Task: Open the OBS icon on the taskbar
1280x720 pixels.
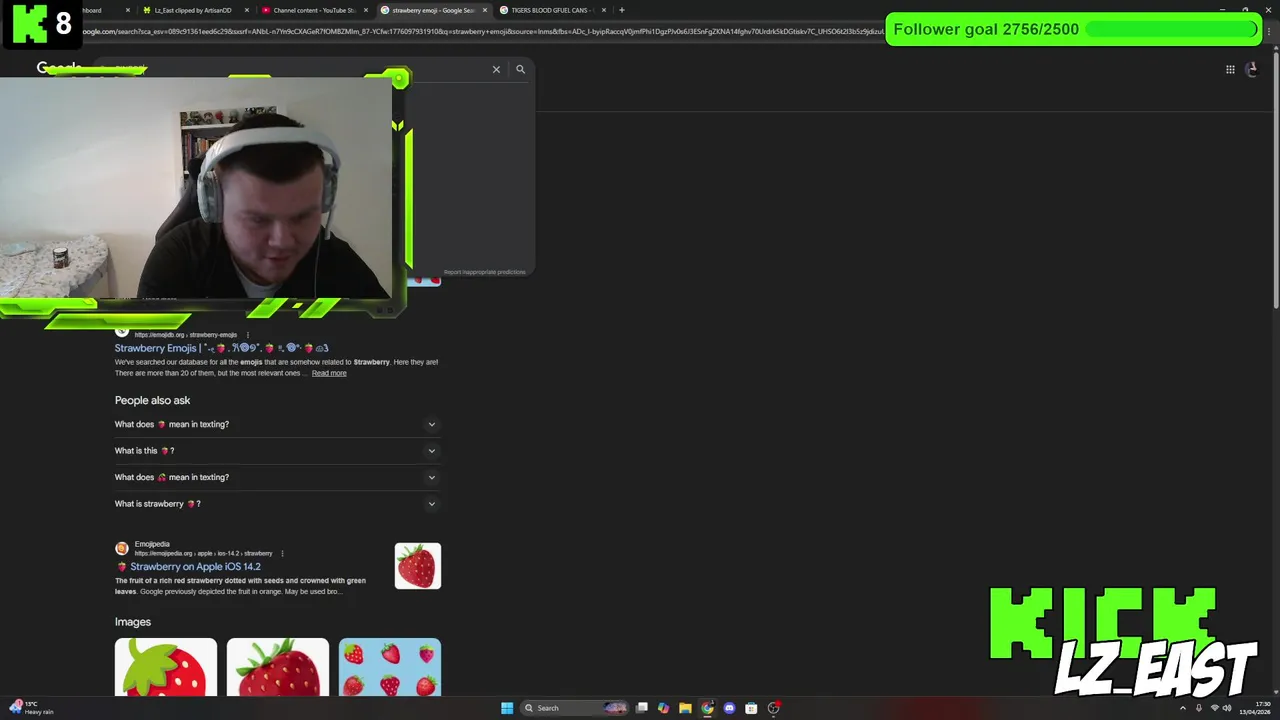Action: (x=773, y=708)
